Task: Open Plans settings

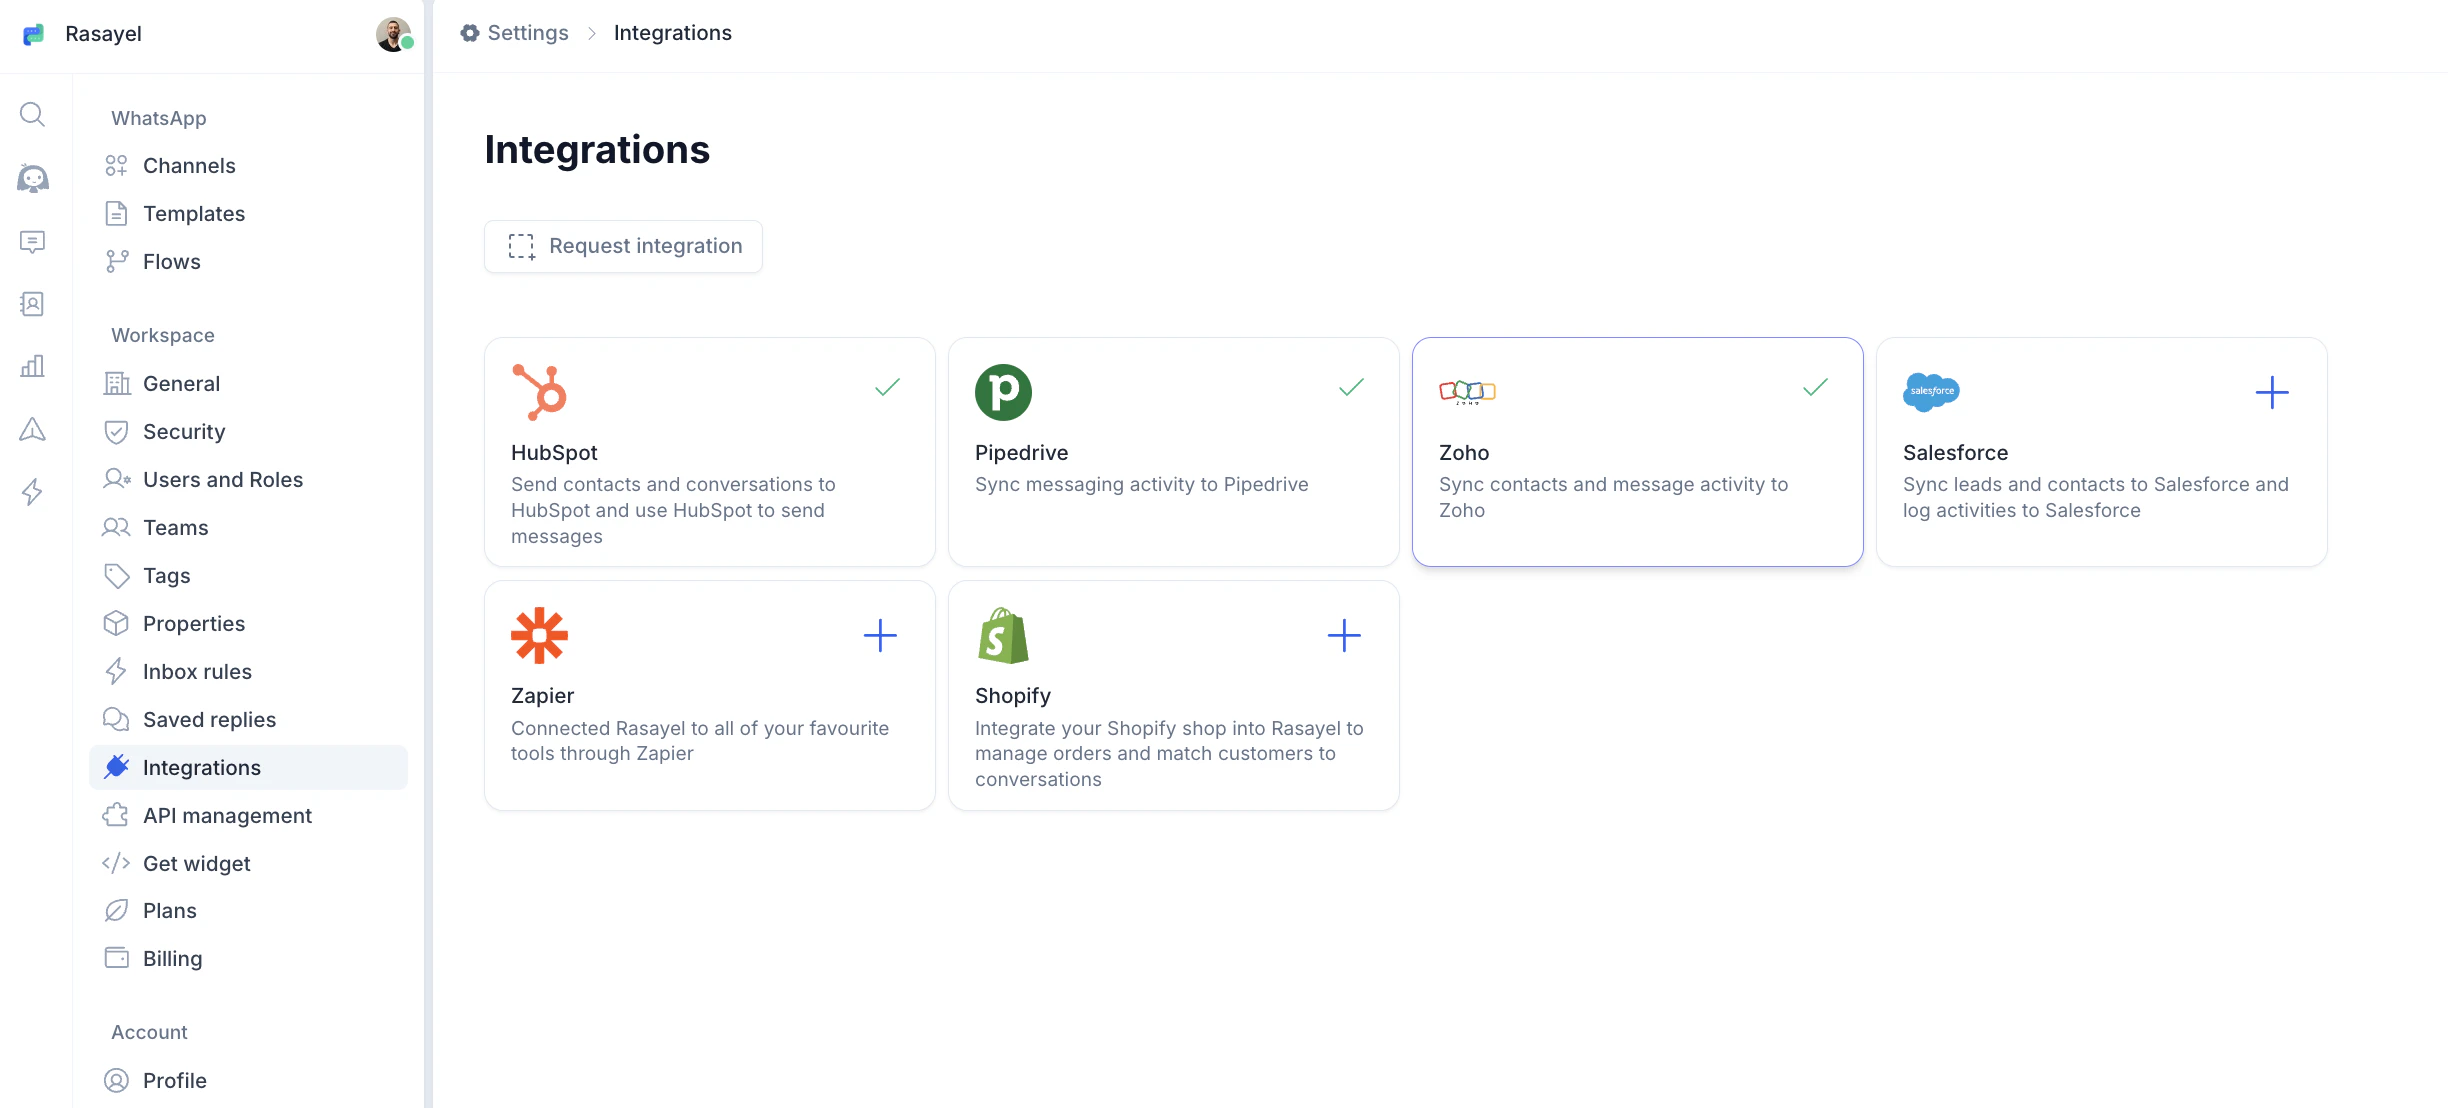Action: [248, 911]
